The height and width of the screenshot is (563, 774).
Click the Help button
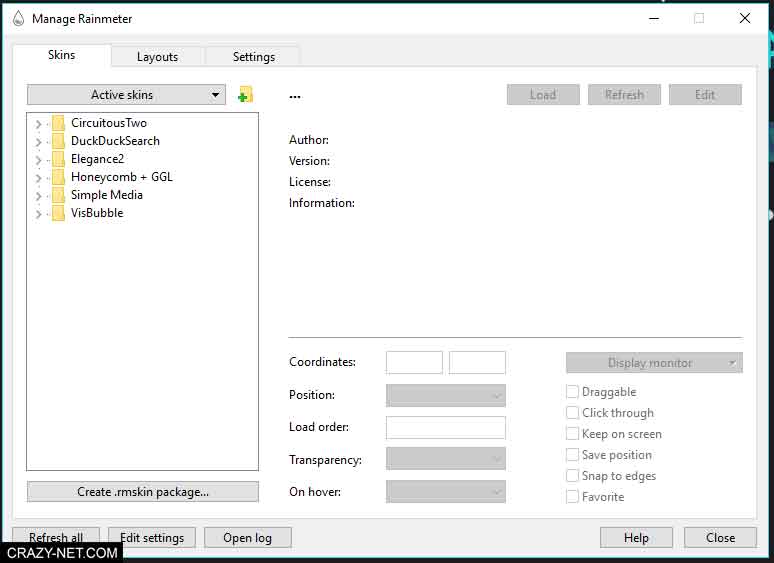point(636,537)
